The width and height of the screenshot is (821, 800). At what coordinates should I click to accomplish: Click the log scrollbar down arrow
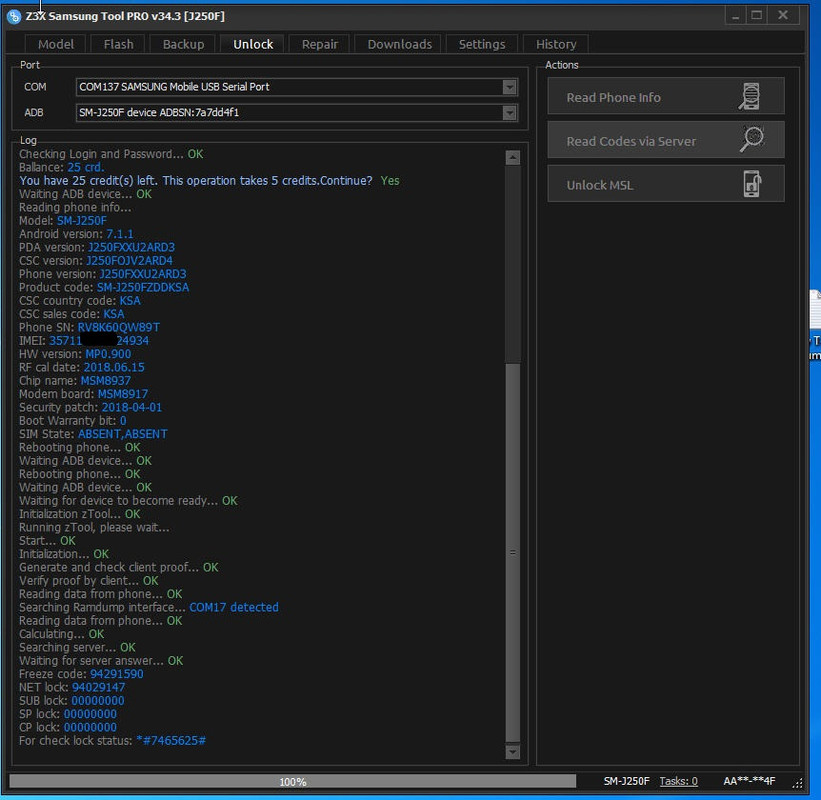[513, 752]
